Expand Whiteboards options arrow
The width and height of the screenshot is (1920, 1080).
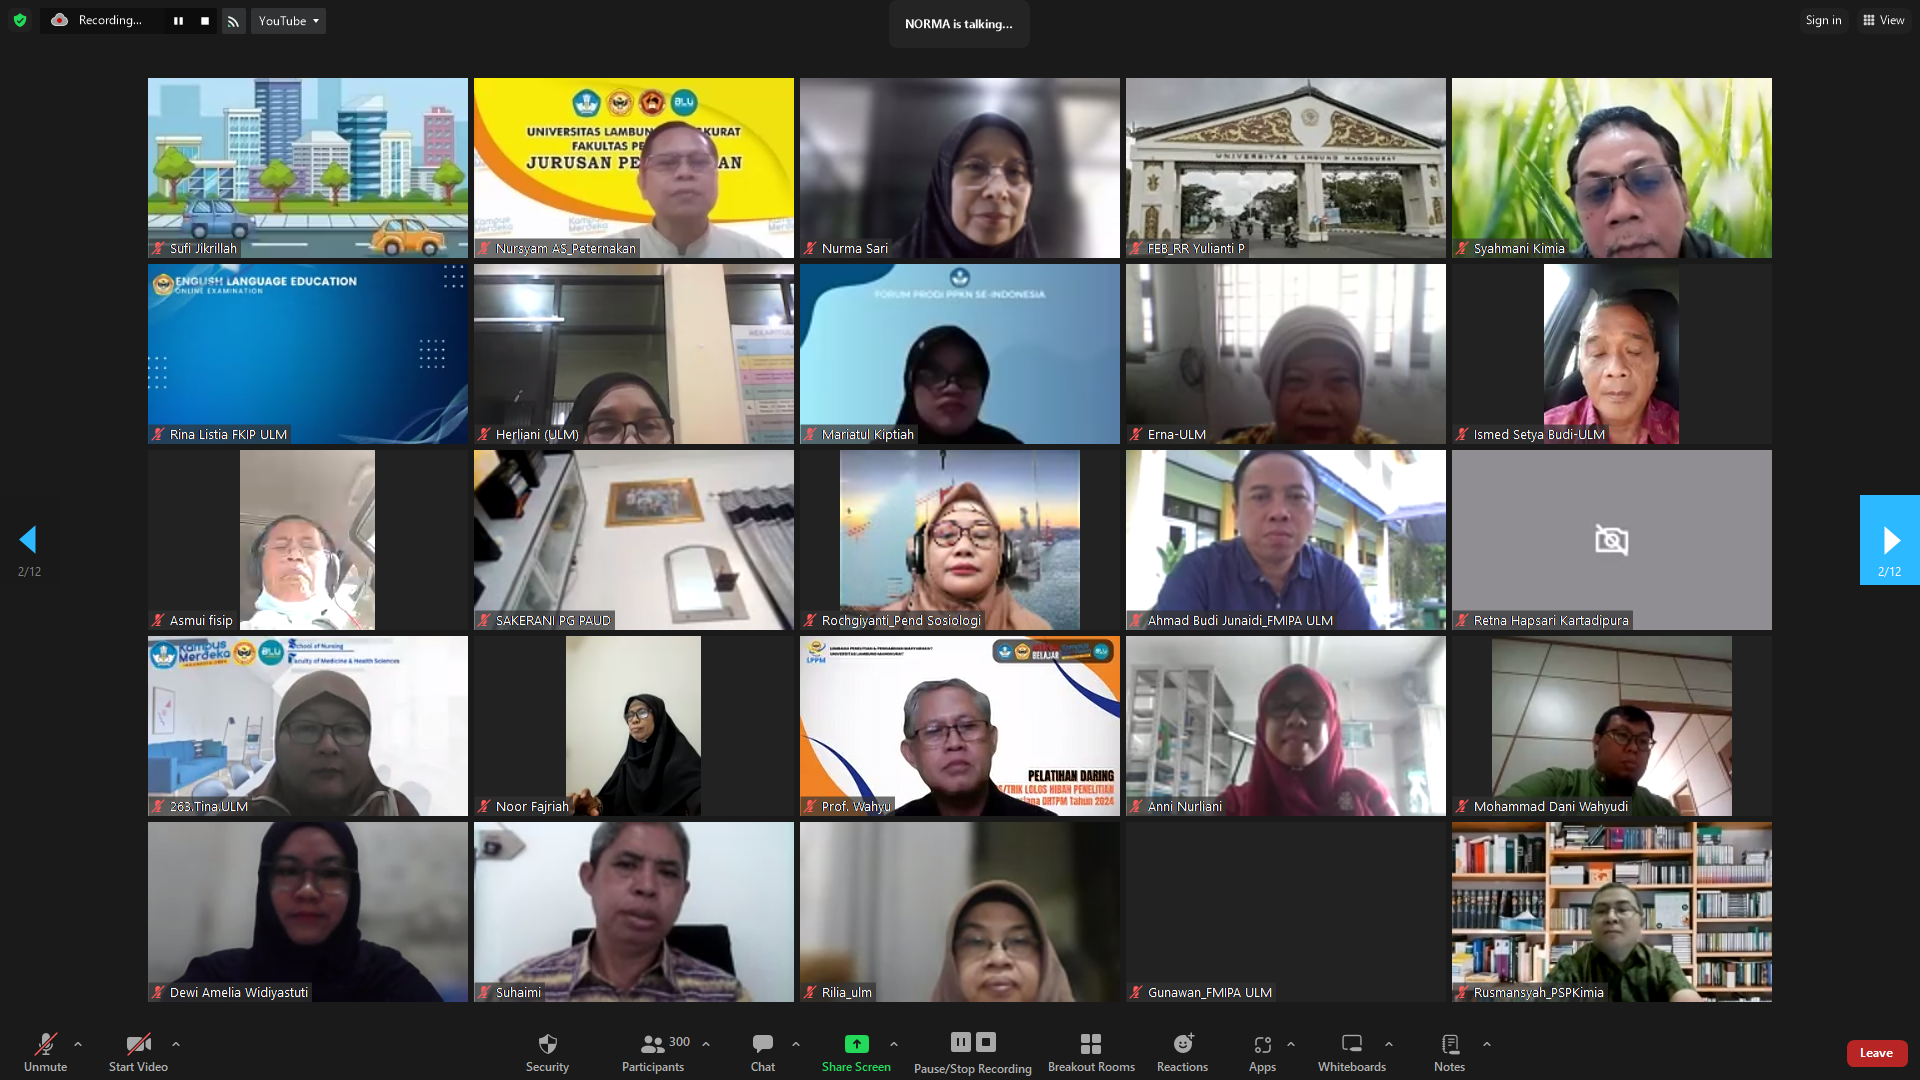click(1389, 1044)
